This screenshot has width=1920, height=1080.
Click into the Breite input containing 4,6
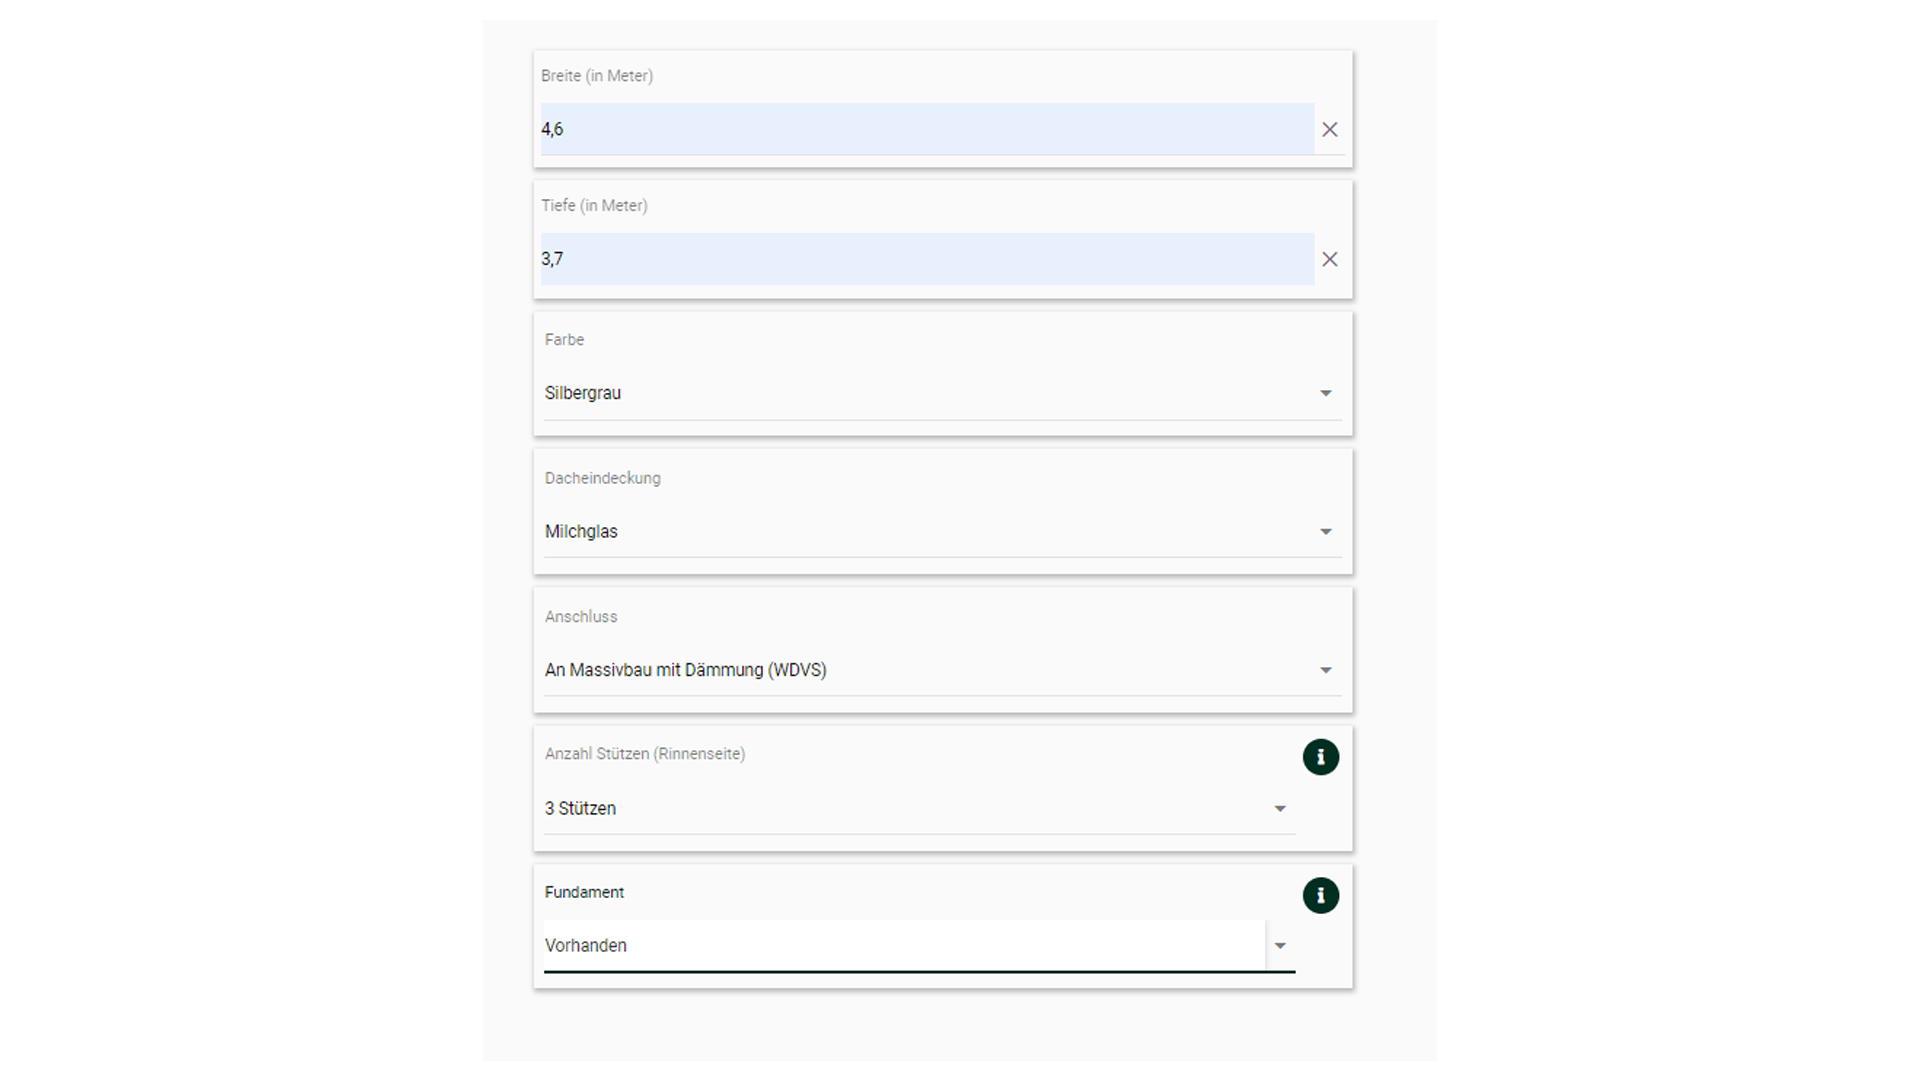click(x=926, y=129)
